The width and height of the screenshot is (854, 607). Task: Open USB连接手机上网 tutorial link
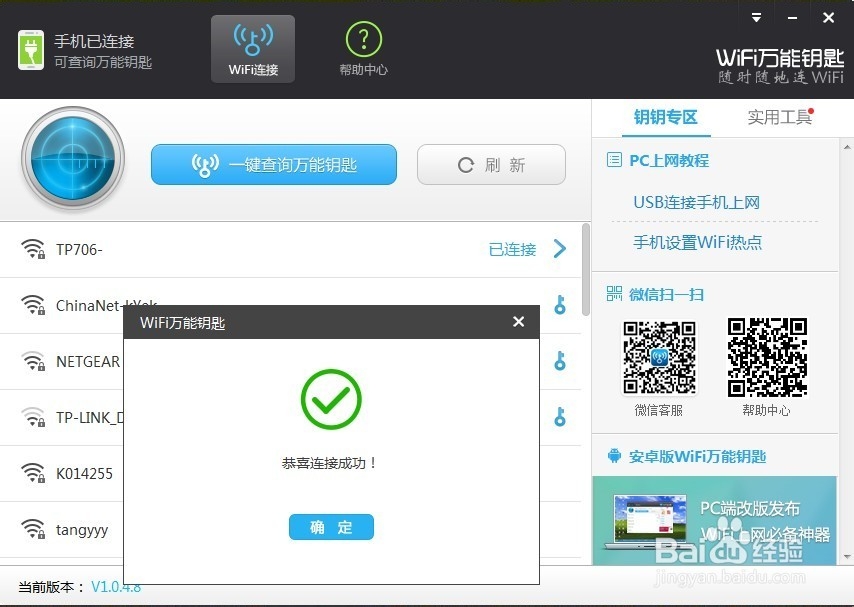click(696, 203)
